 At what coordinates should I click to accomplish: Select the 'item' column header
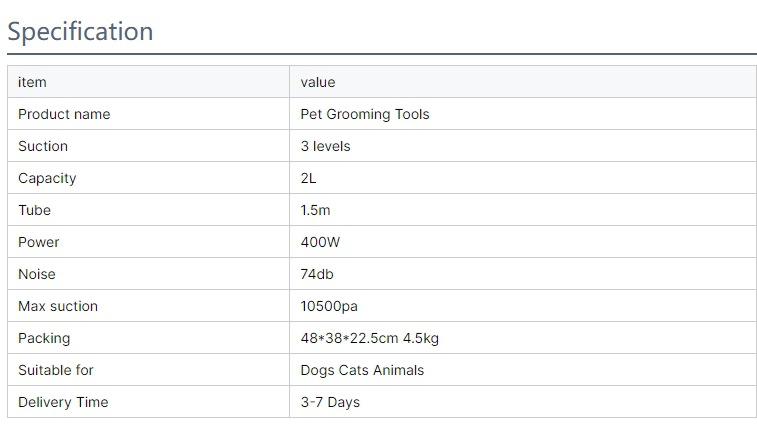click(x=33, y=82)
